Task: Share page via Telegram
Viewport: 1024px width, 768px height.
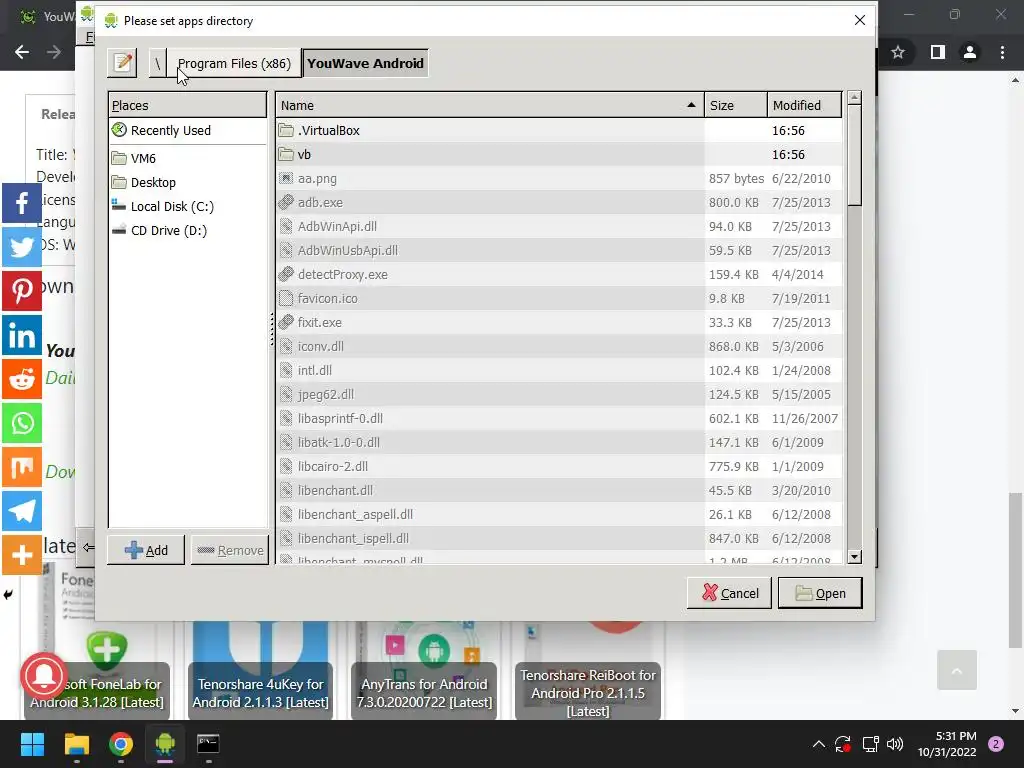Action: point(22,511)
